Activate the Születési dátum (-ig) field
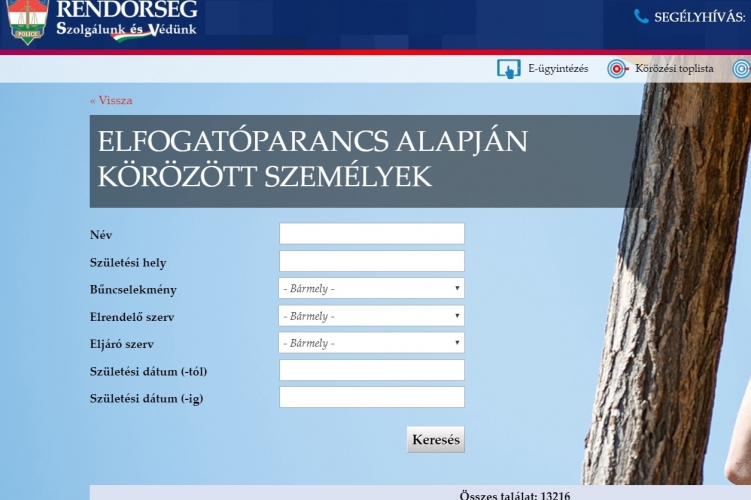This screenshot has height=500, width=751. [x=371, y=398]
